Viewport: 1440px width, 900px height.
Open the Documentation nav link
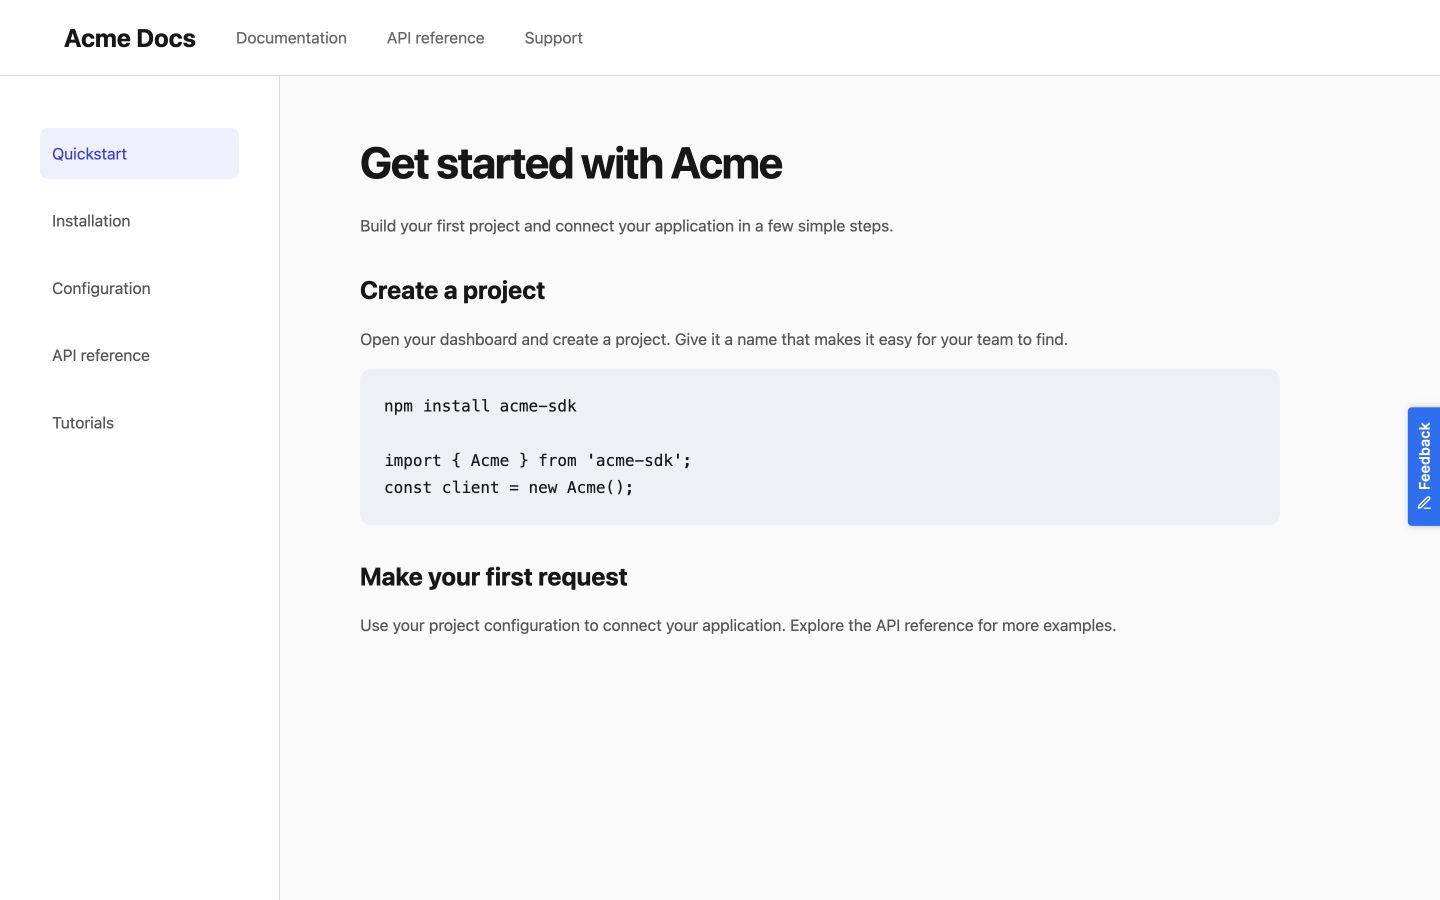(291, 38)
